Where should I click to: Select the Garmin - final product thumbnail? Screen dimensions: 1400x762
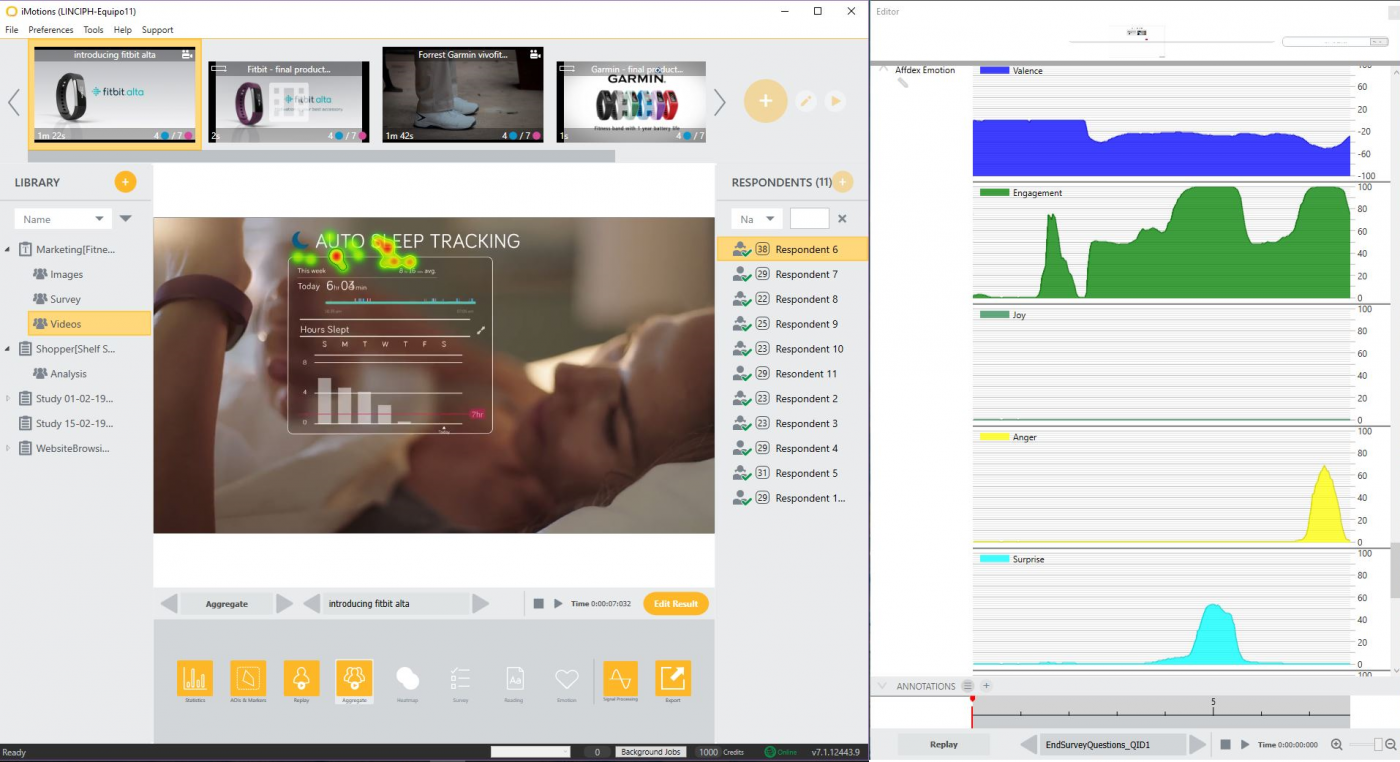631,102
